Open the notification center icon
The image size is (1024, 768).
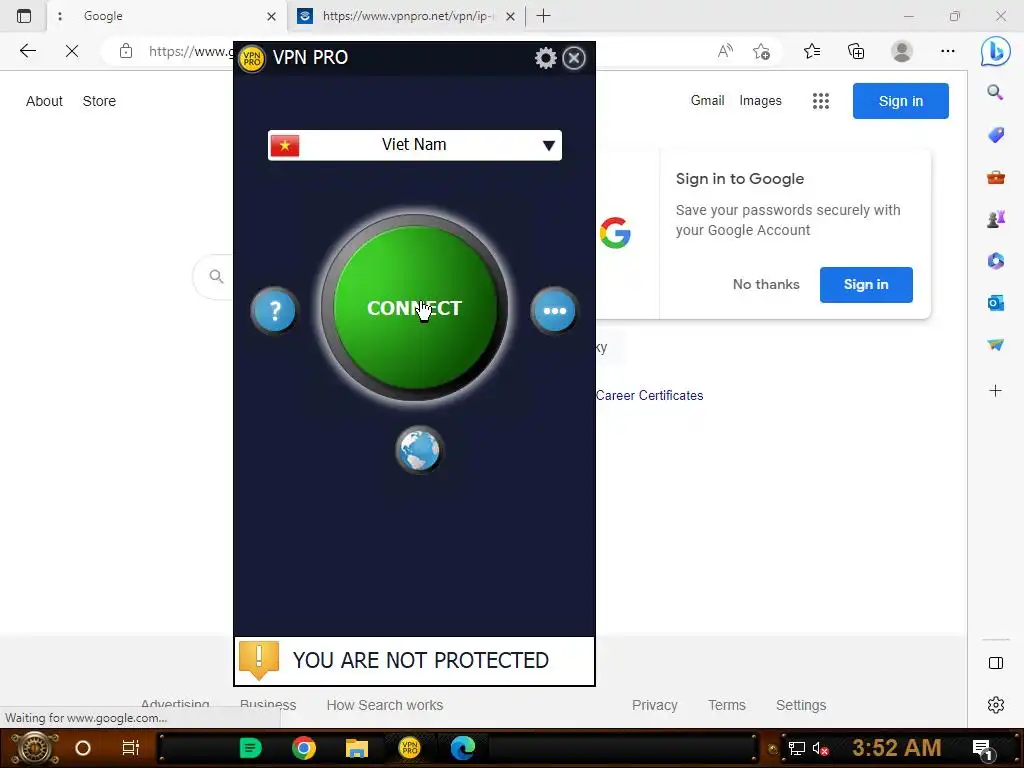[982, 749]
